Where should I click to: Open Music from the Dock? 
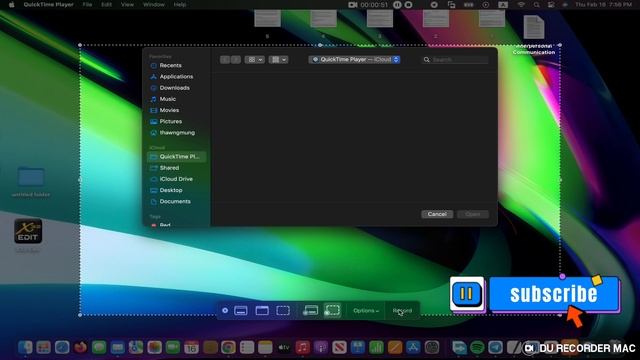click(x=302, y=347)
